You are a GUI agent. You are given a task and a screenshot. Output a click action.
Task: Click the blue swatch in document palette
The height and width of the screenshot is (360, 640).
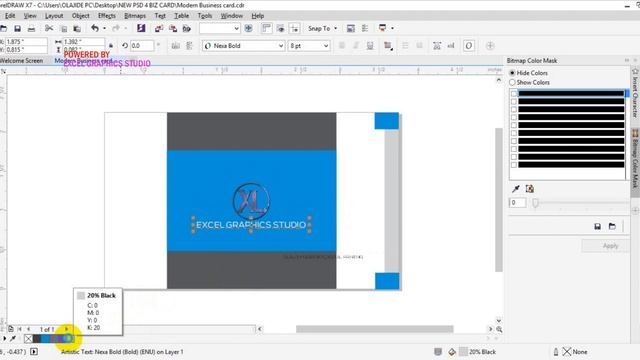point(45,338)
